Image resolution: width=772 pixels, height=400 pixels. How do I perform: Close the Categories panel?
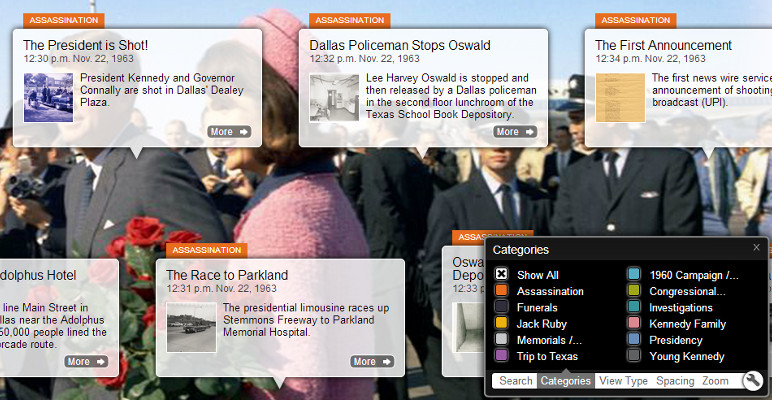756,248
